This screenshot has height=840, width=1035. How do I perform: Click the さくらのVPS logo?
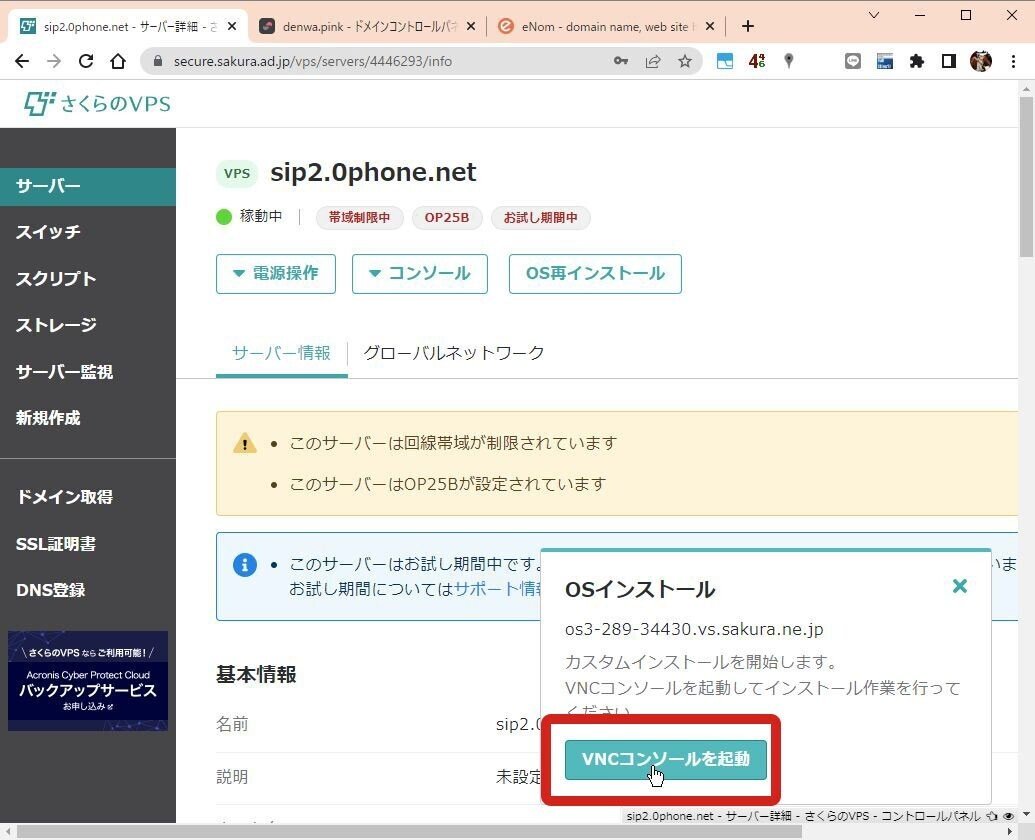tap(98, 104)
